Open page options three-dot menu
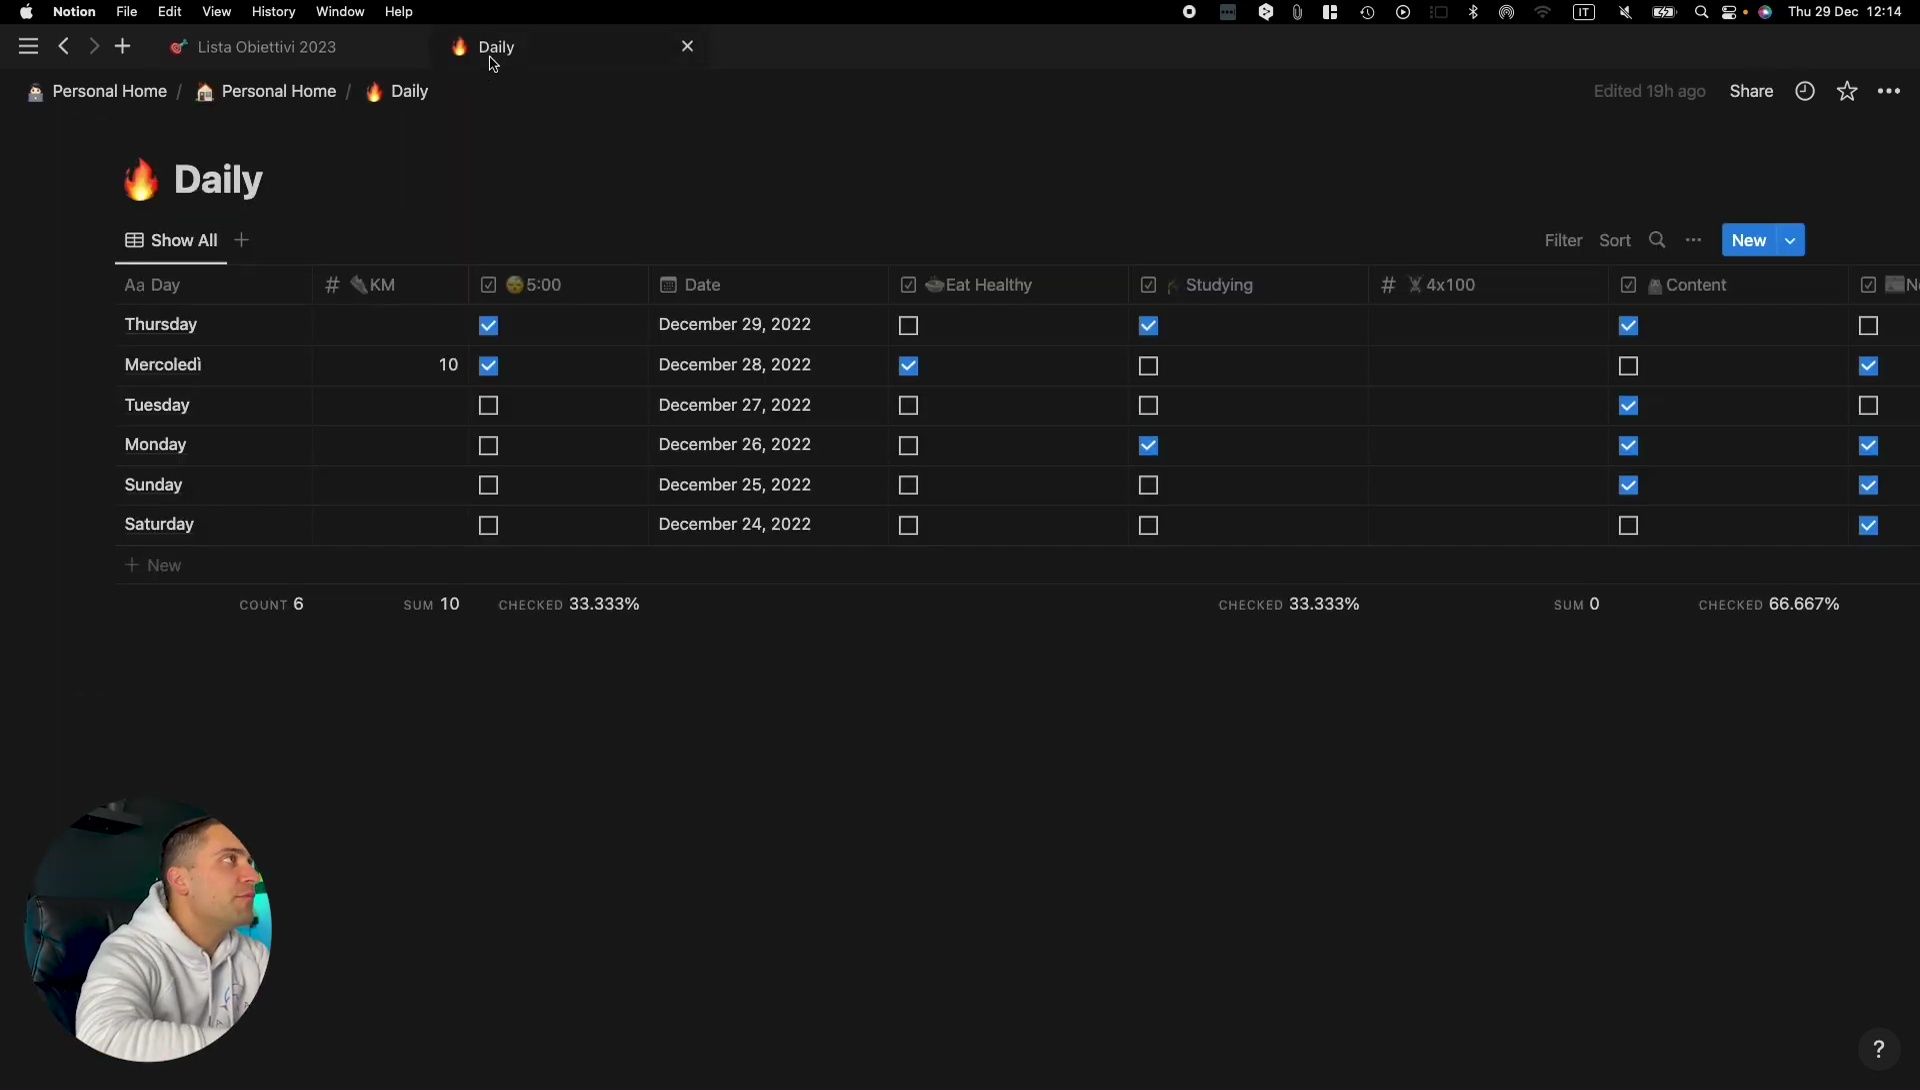The image size is (1920, 1090). click(x=1889, y=91)
